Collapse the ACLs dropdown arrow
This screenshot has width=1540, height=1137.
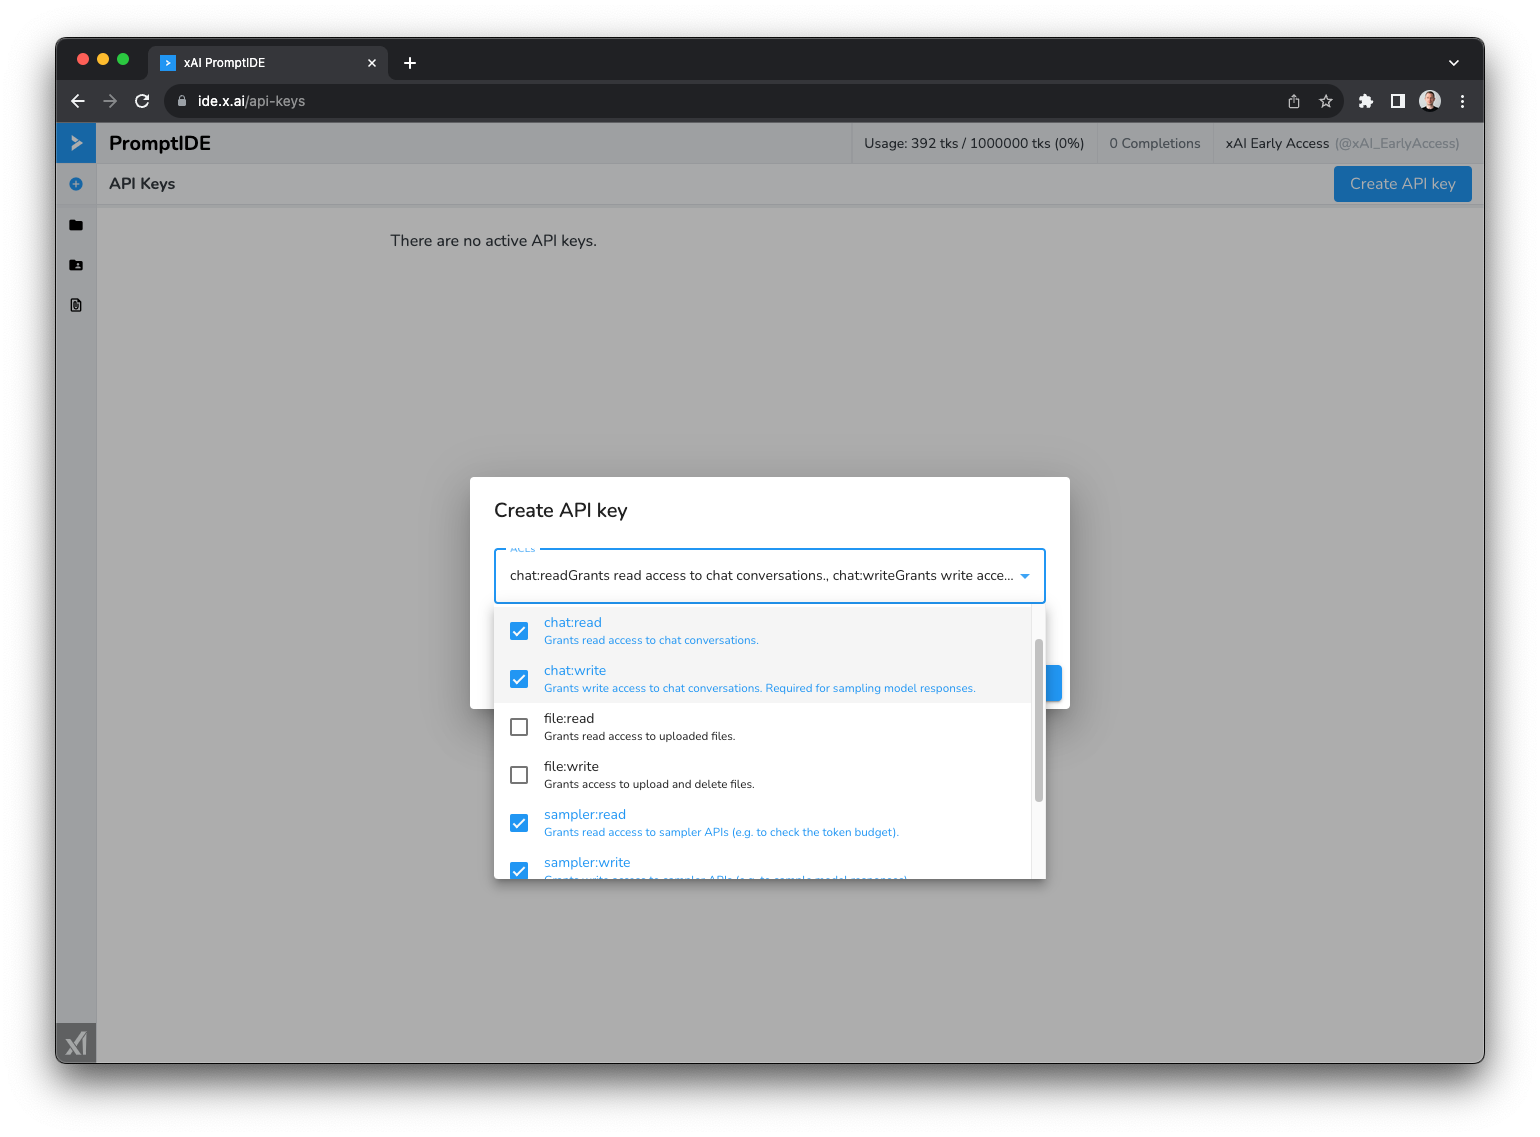(x=1025, y=576)
